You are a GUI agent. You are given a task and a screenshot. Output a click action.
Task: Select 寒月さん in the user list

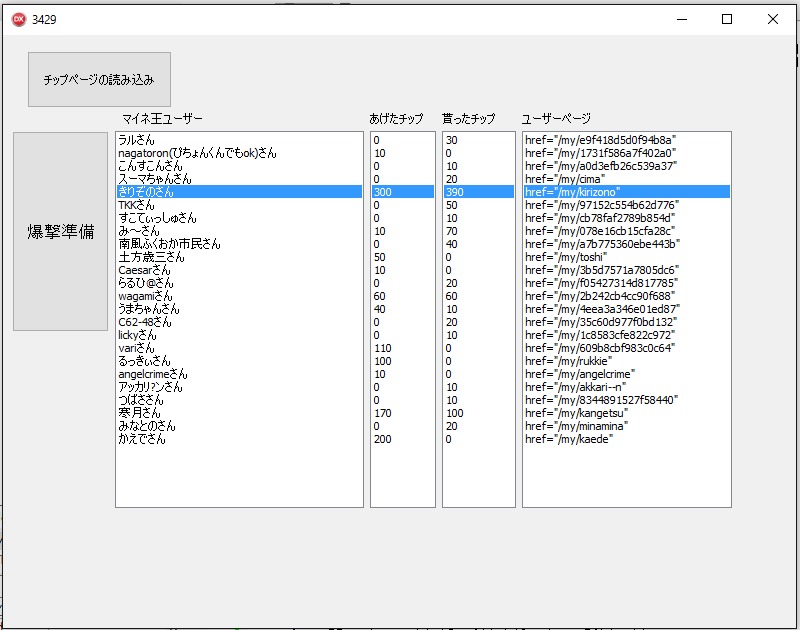(139, 413)
